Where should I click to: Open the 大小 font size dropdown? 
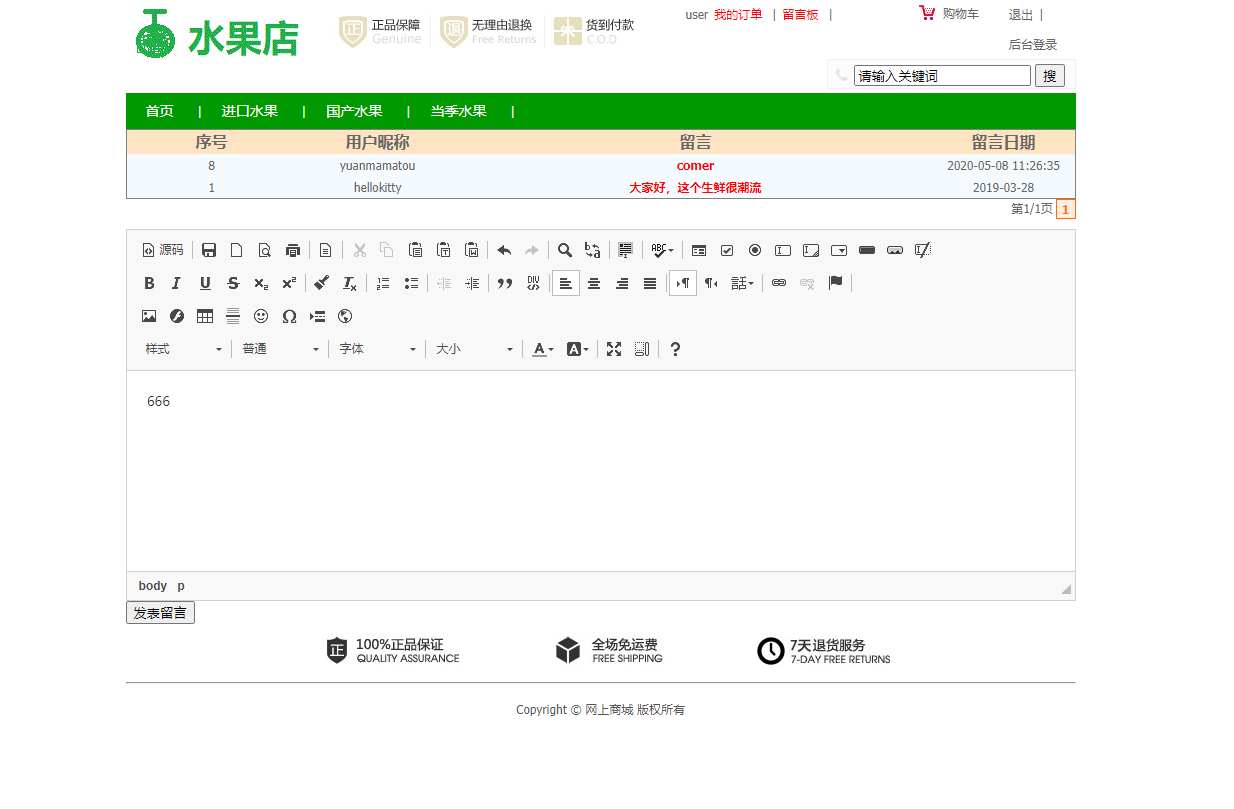(475, 349)
